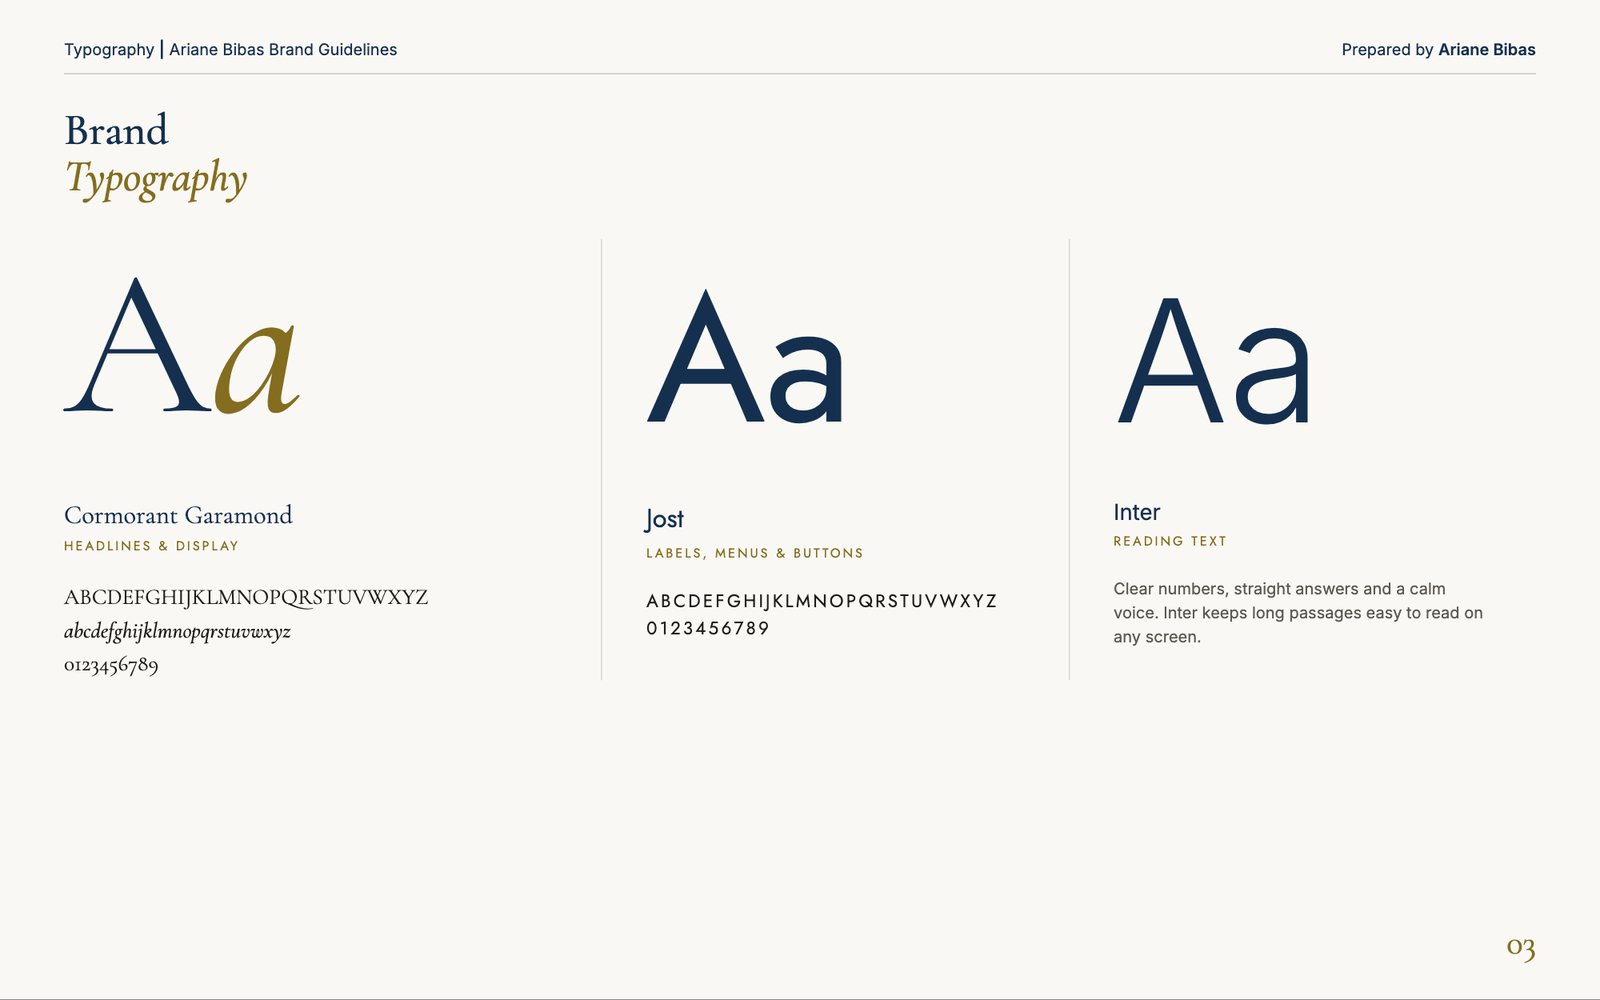Click the Jost numerals '0123456789'
Screen dimensions: 1600x1000
(708, 628)
